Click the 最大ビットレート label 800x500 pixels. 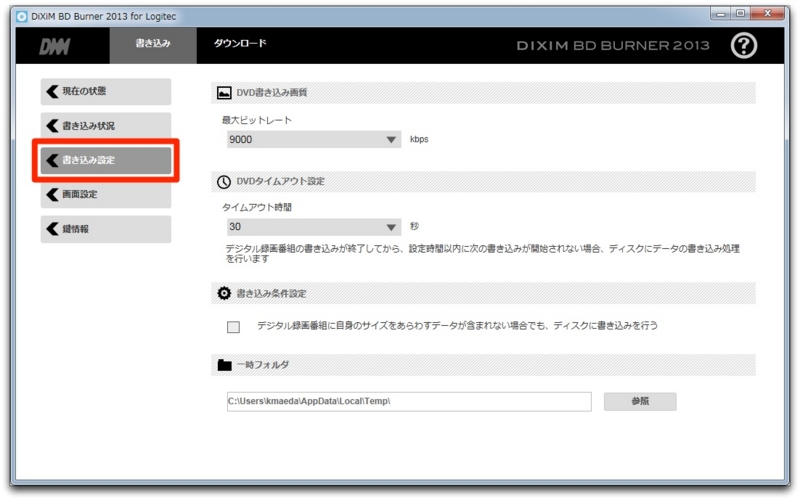point(257,120)
